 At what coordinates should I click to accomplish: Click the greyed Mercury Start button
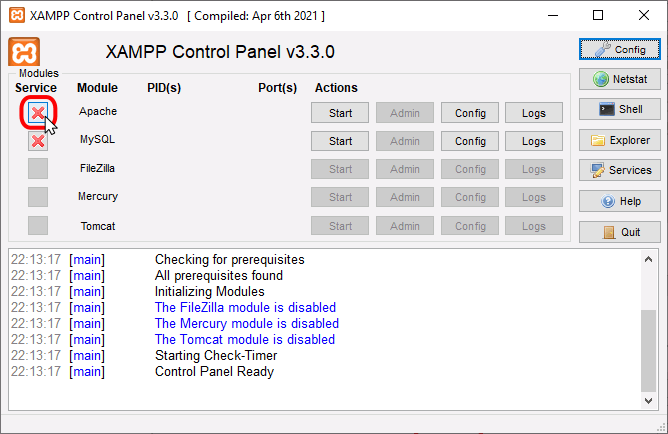(340, 197)
